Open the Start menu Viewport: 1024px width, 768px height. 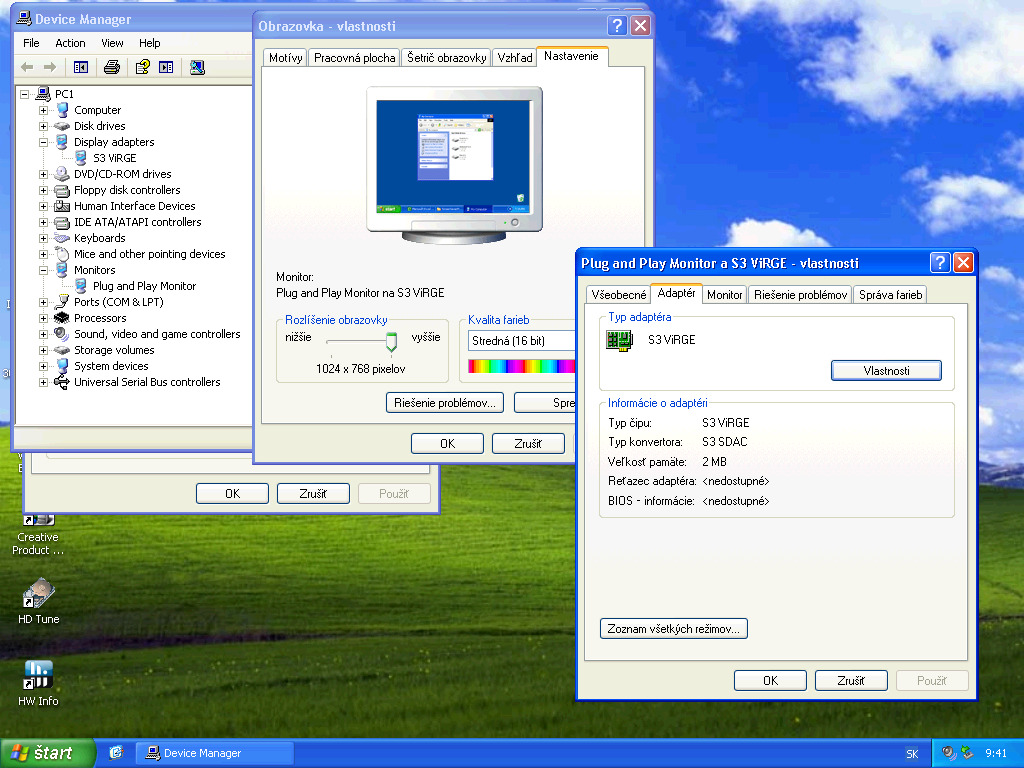pos(48,753)
